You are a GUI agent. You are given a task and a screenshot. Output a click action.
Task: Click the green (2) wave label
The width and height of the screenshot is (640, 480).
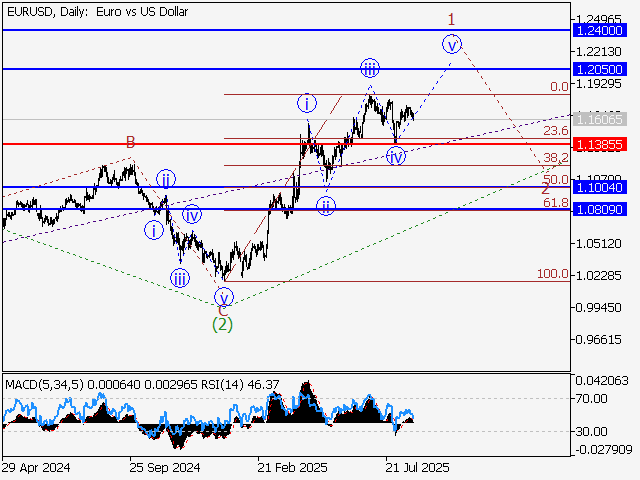point(222,324)
